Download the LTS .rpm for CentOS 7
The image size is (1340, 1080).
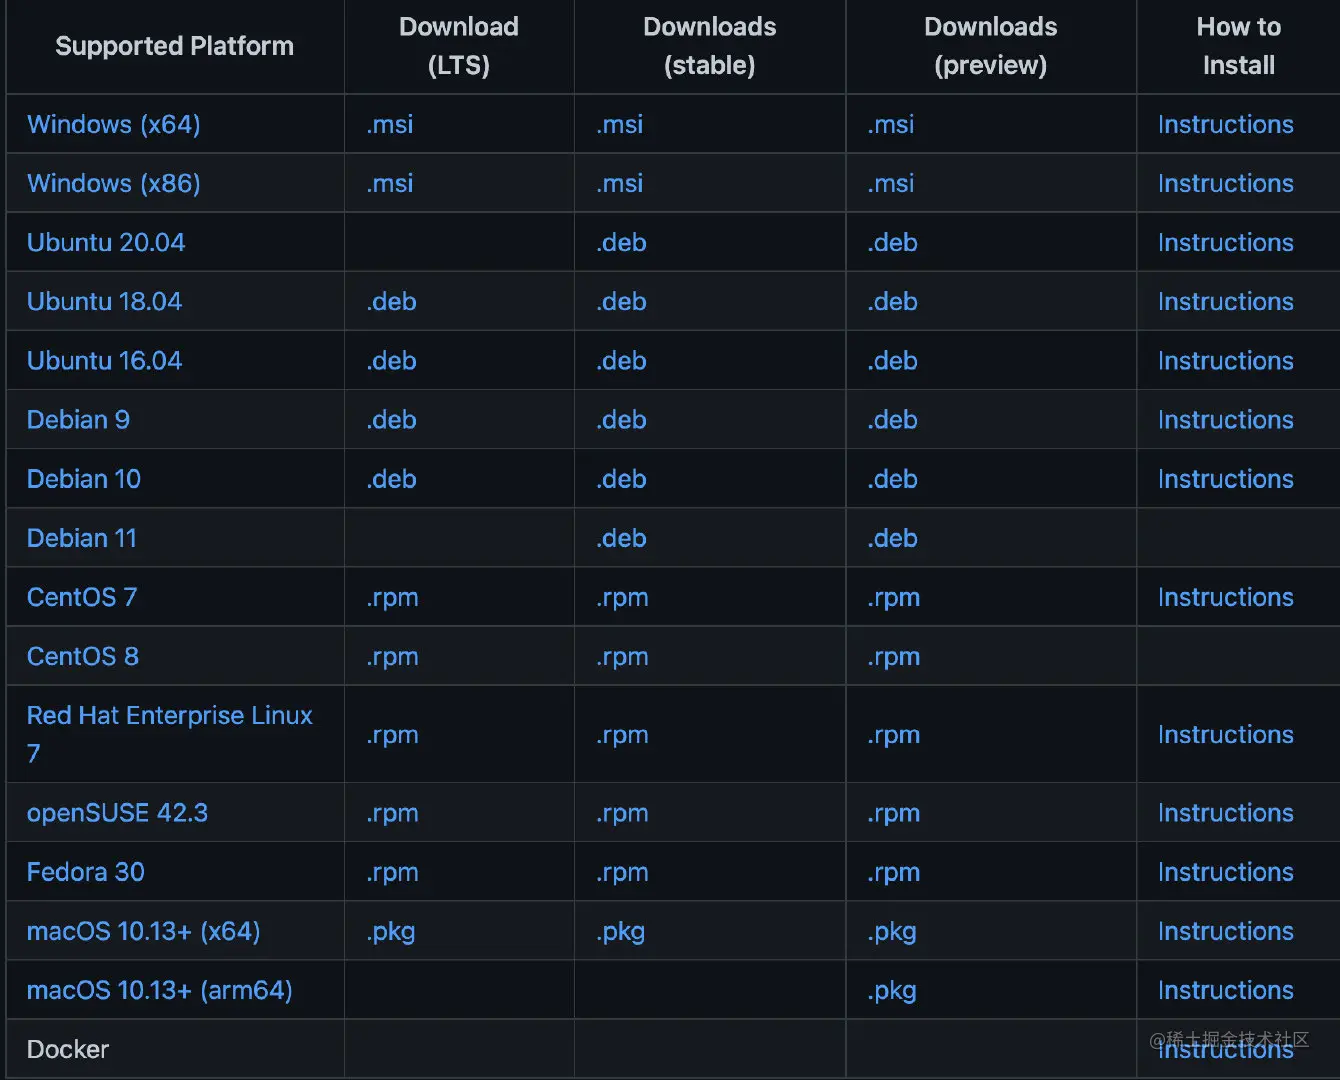tap(393, 598)
